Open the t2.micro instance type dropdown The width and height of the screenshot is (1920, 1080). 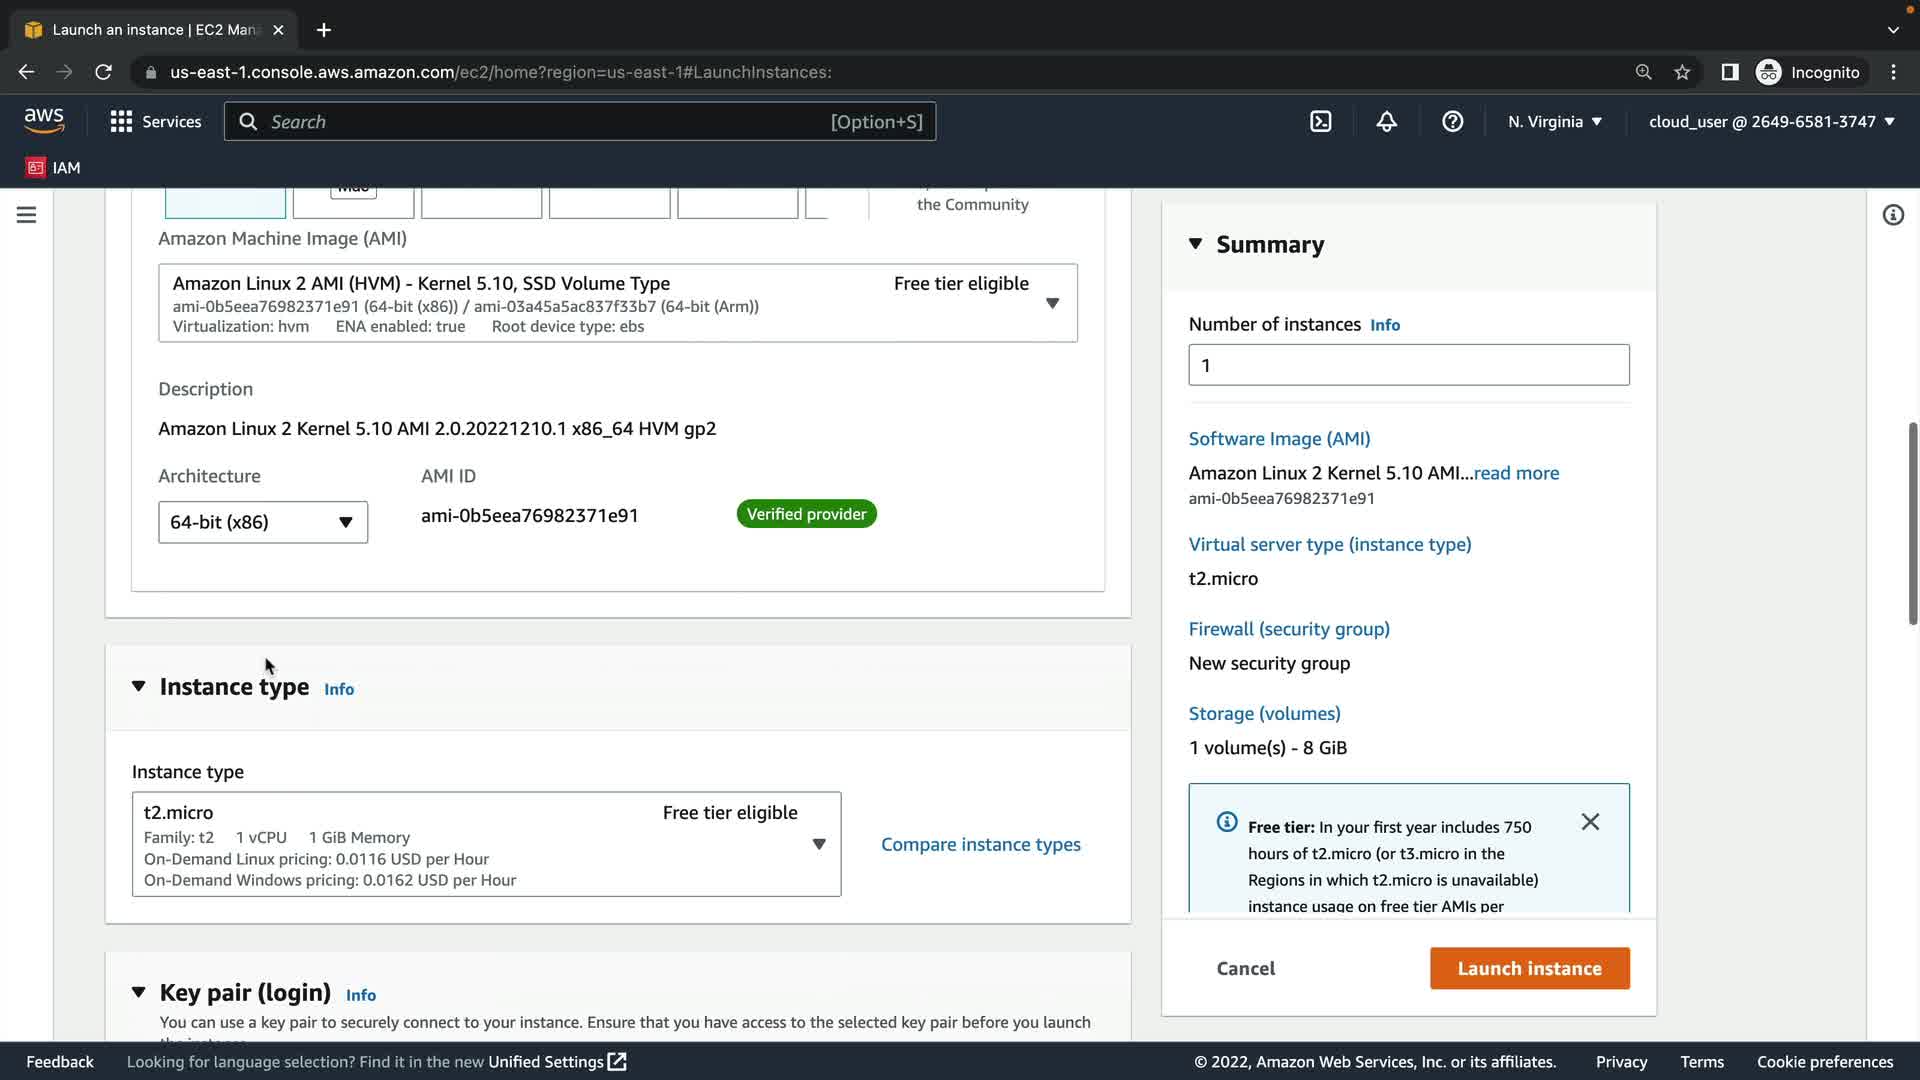coord(818,844)
